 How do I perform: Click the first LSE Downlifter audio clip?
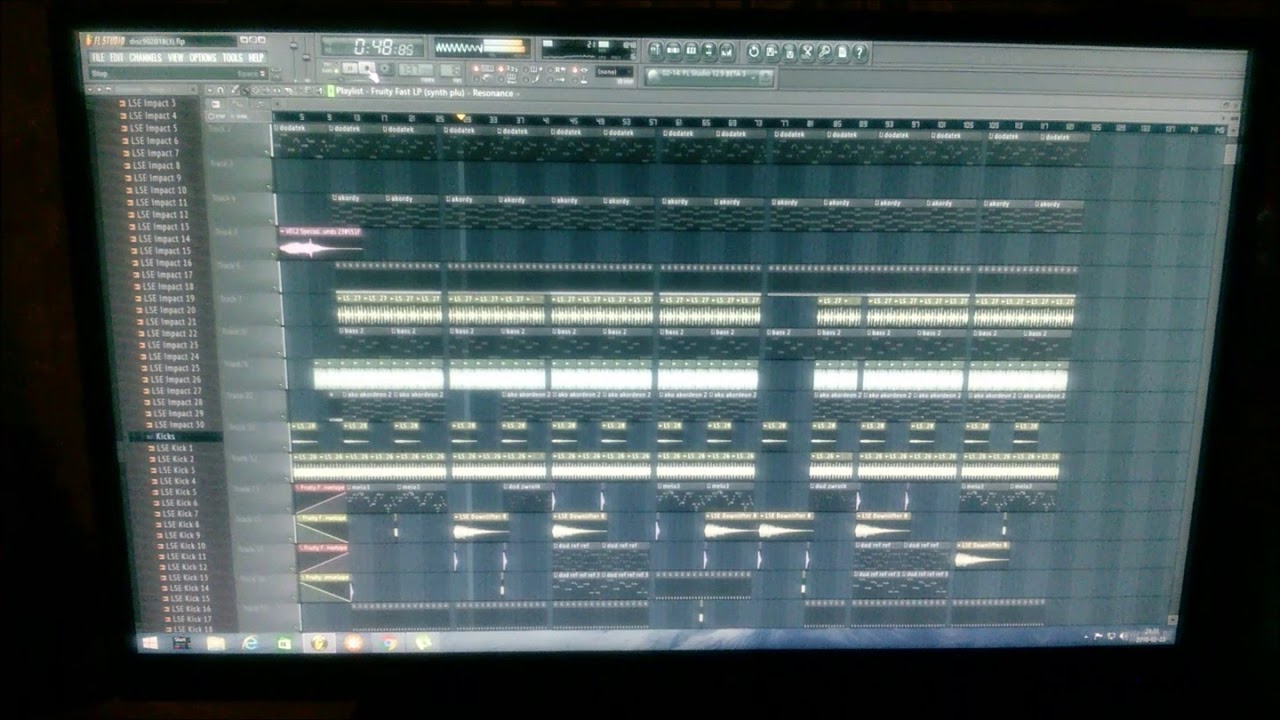(481, 527)
